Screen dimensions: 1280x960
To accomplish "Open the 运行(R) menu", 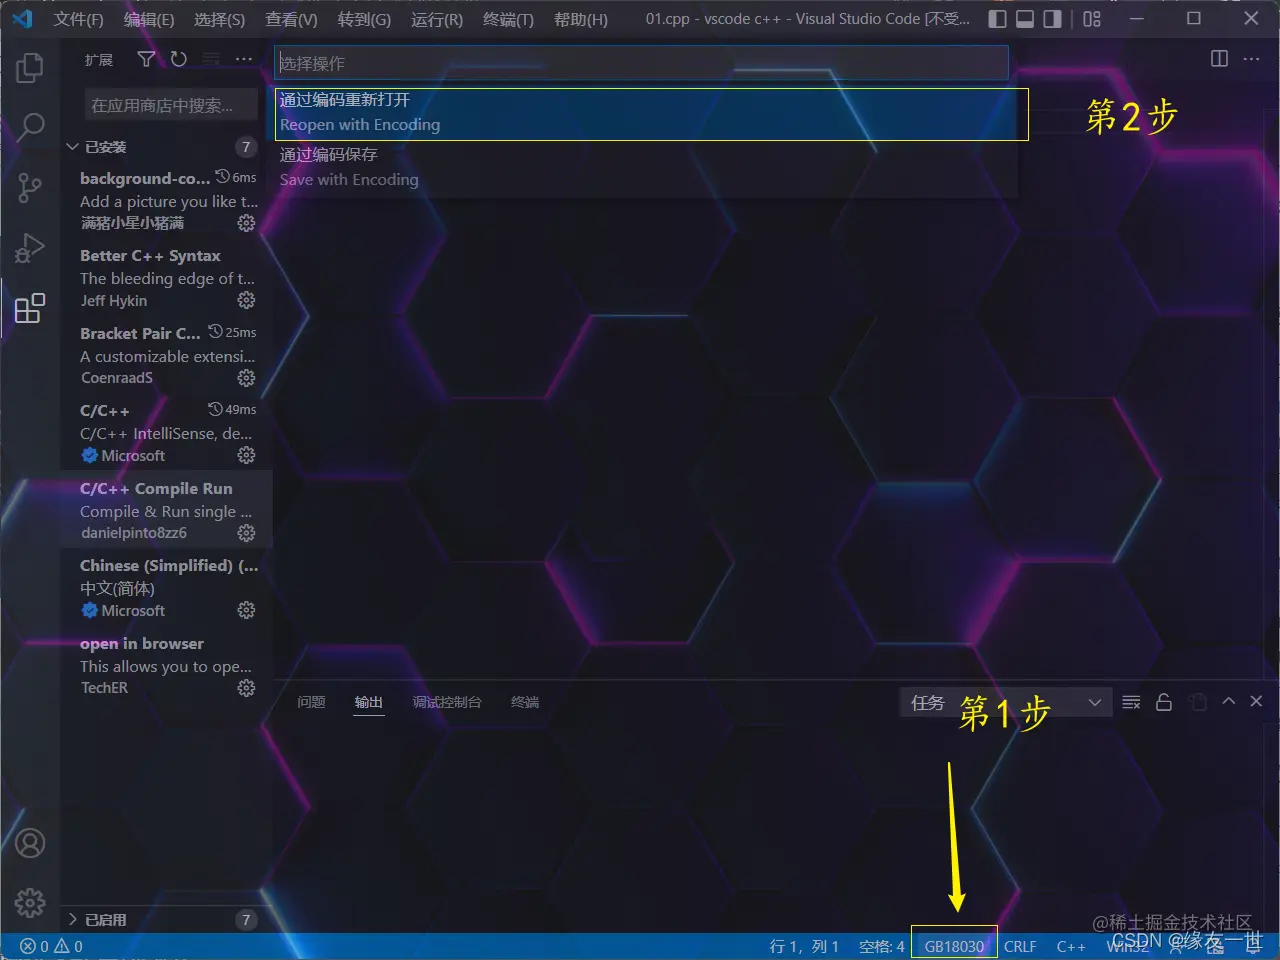I will 437,19.
